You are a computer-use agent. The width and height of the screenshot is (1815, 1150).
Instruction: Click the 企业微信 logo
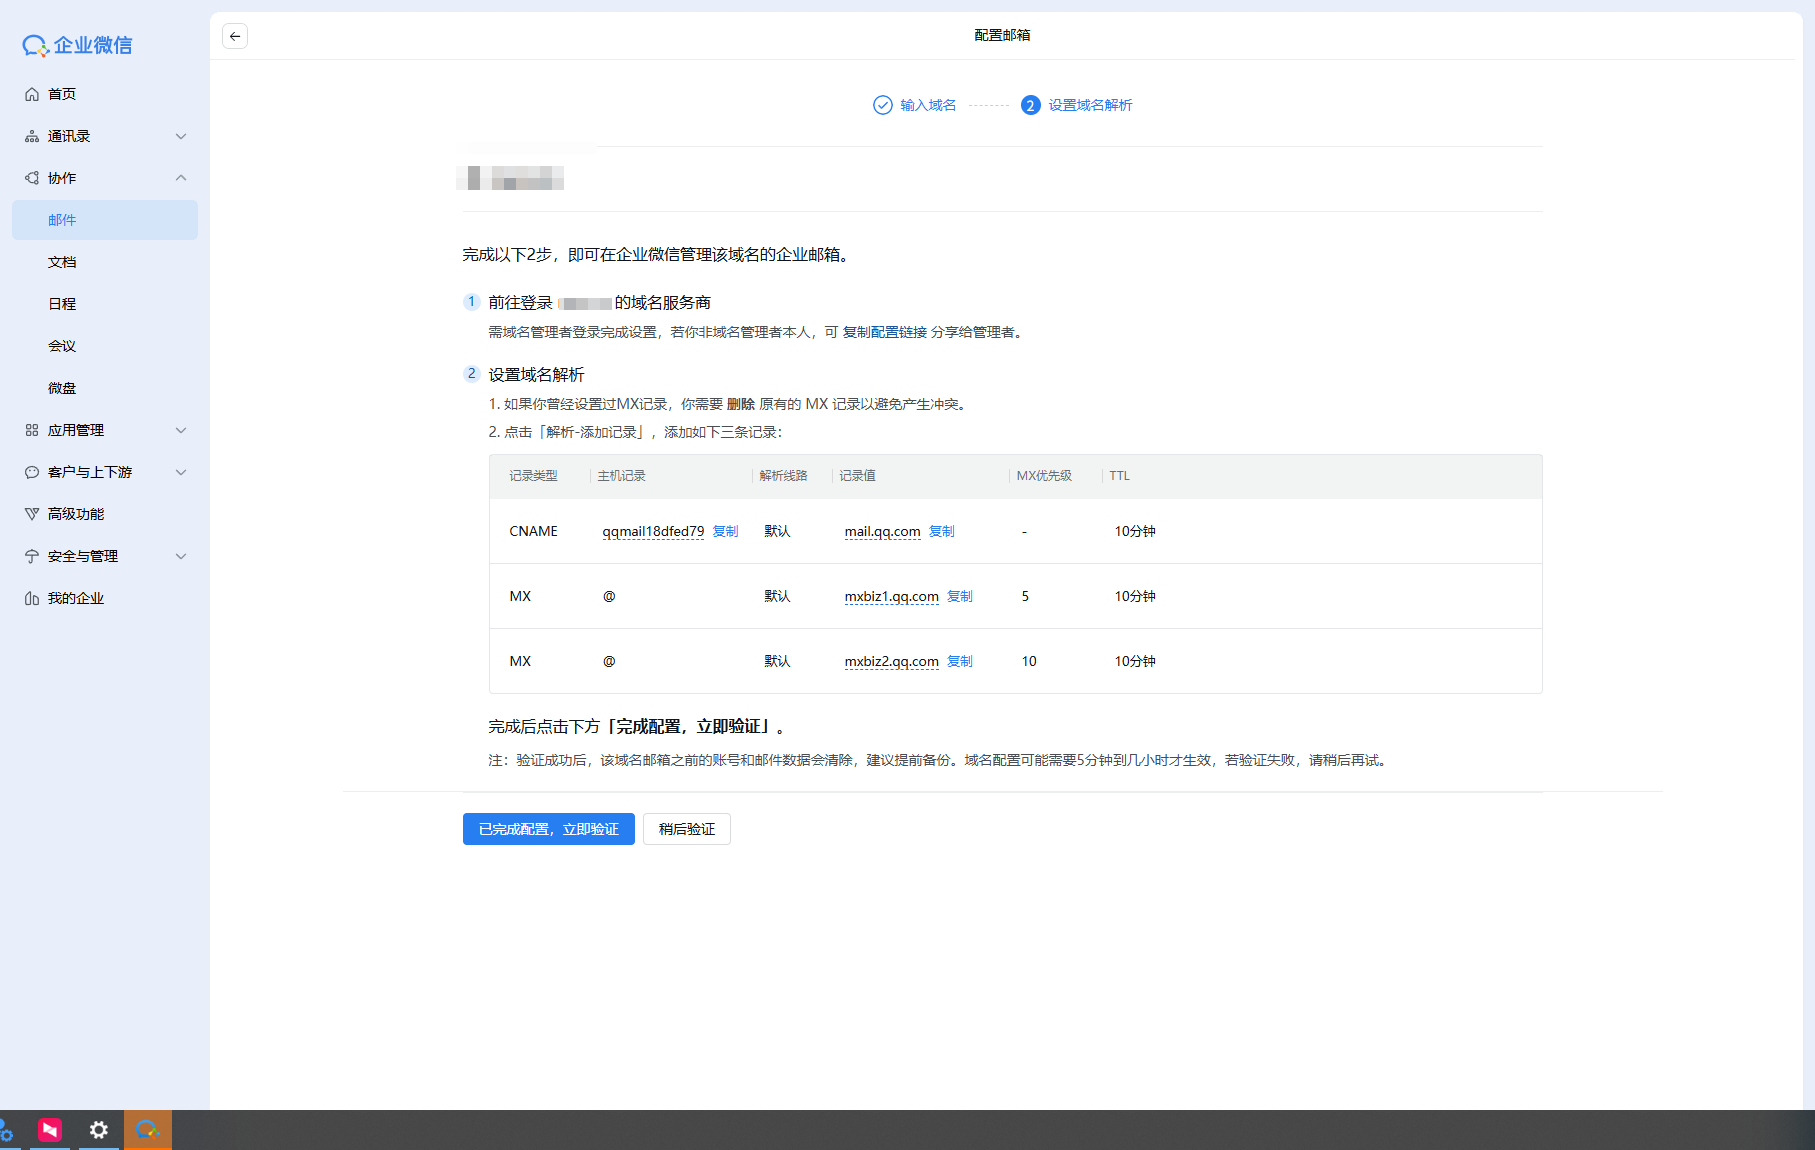77,45
